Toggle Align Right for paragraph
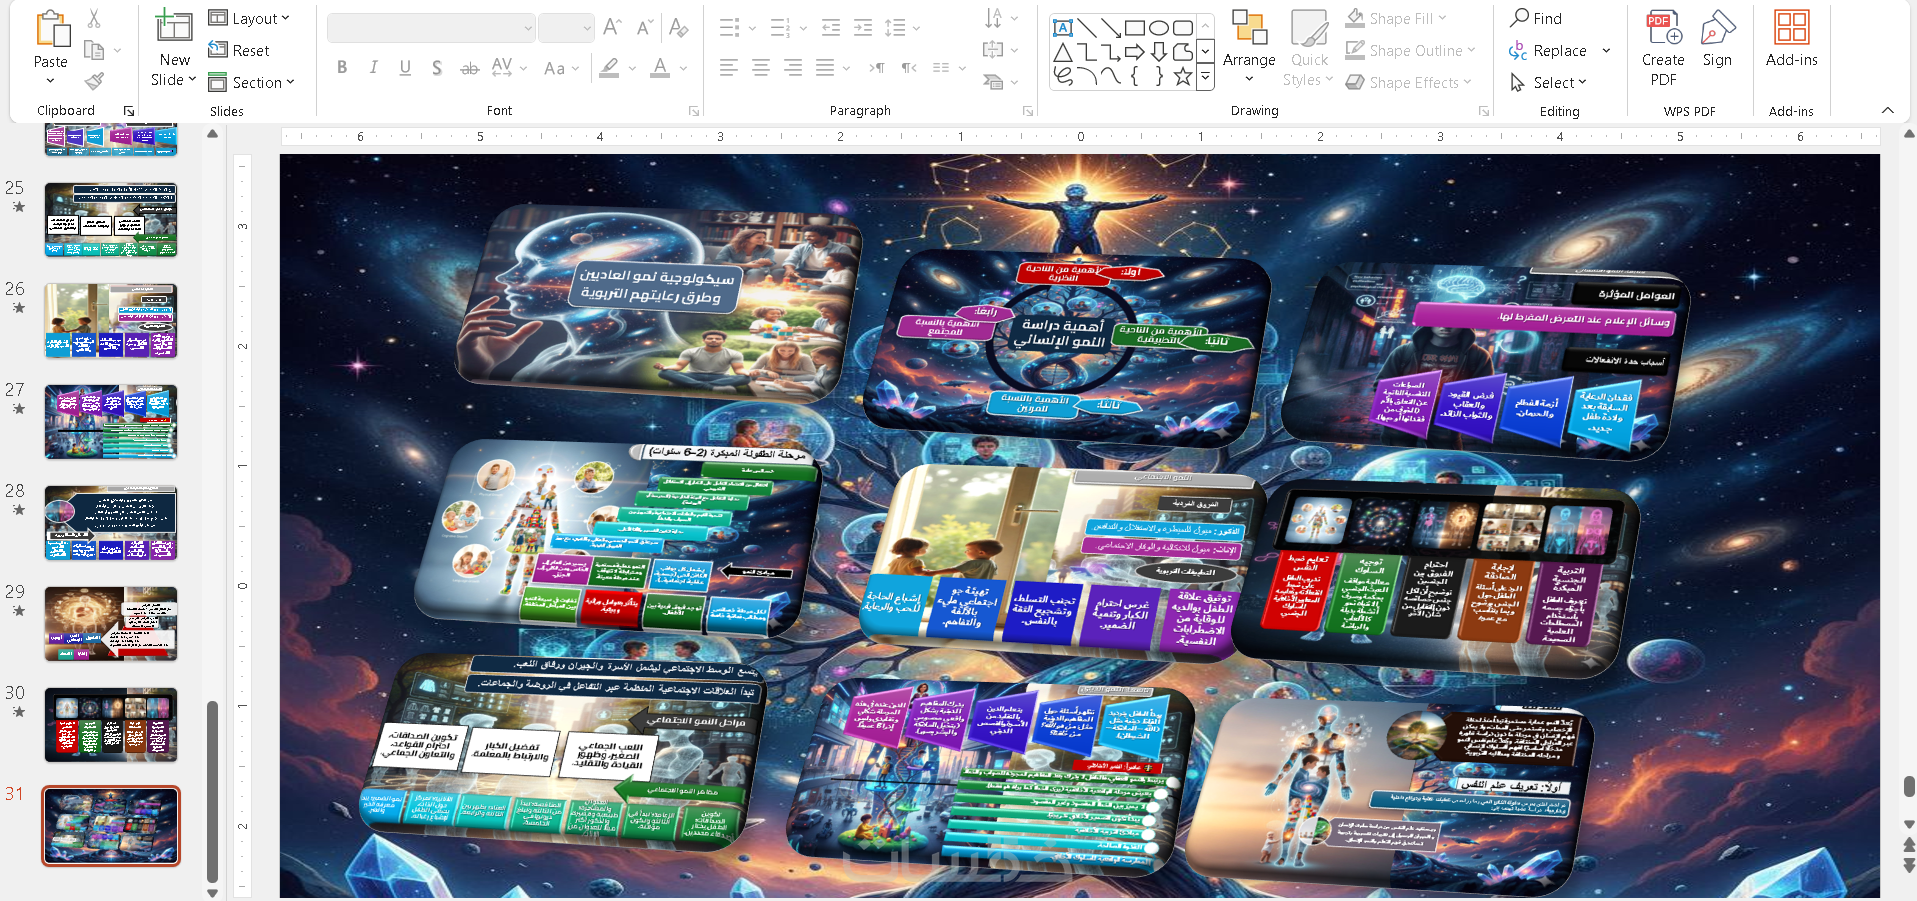Image resolution: width=1917 pixels, height=901 pixels. click(793, 68)
